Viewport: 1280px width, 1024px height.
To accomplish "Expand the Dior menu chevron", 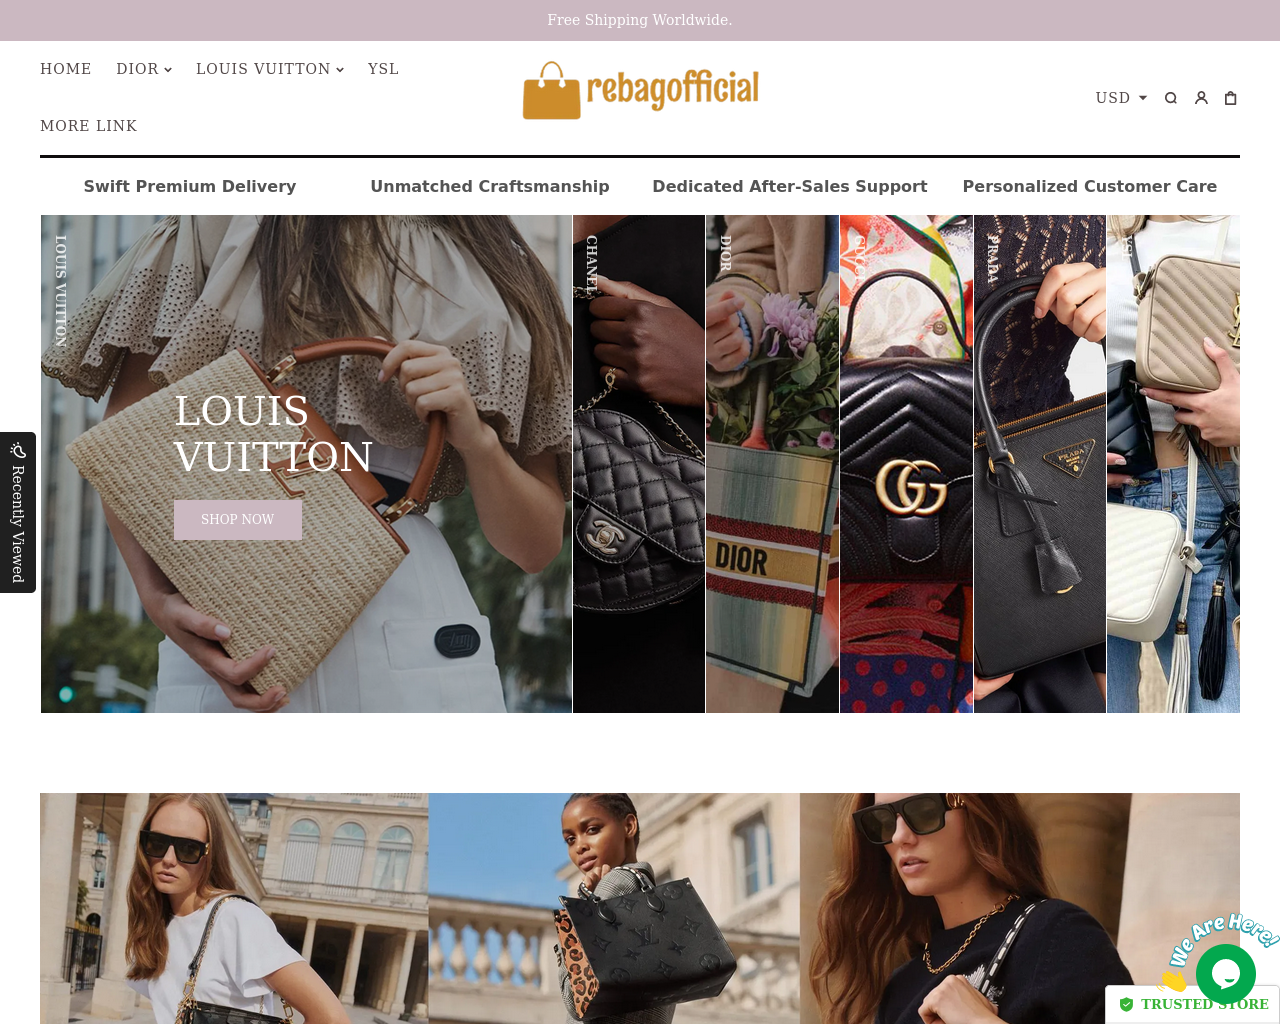I will point(168,69).
